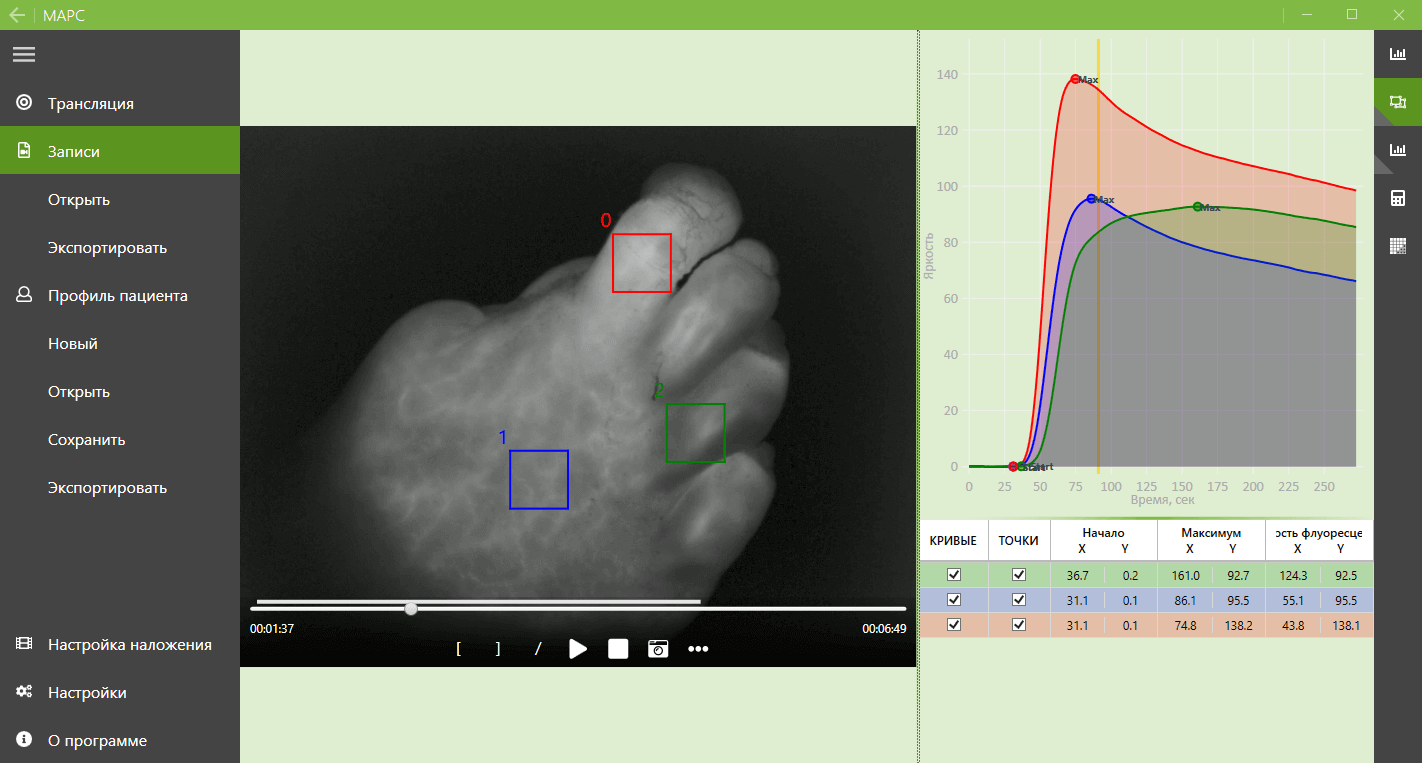Screen dimensions: 1422x763
Task: Click the 161.0 value in the green row
Action: click(1184, 575)
